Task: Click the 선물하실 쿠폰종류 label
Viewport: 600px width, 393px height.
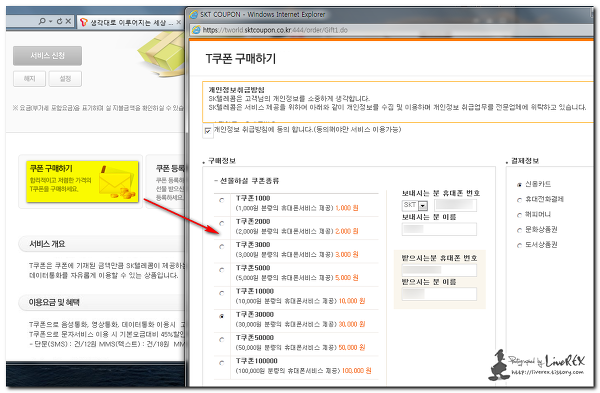Action: [x=249, y=181]
